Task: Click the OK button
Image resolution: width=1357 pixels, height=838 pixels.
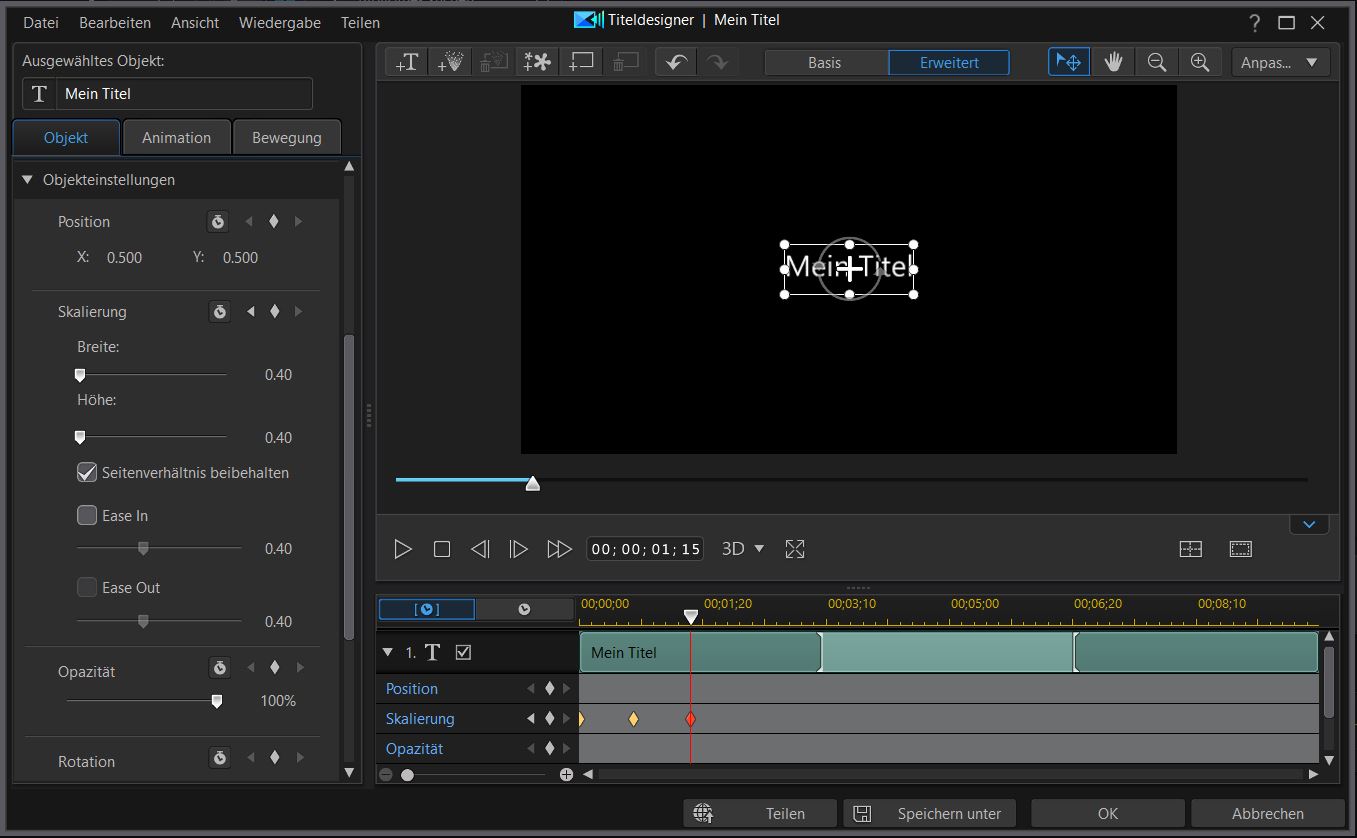Action: 1106,813
